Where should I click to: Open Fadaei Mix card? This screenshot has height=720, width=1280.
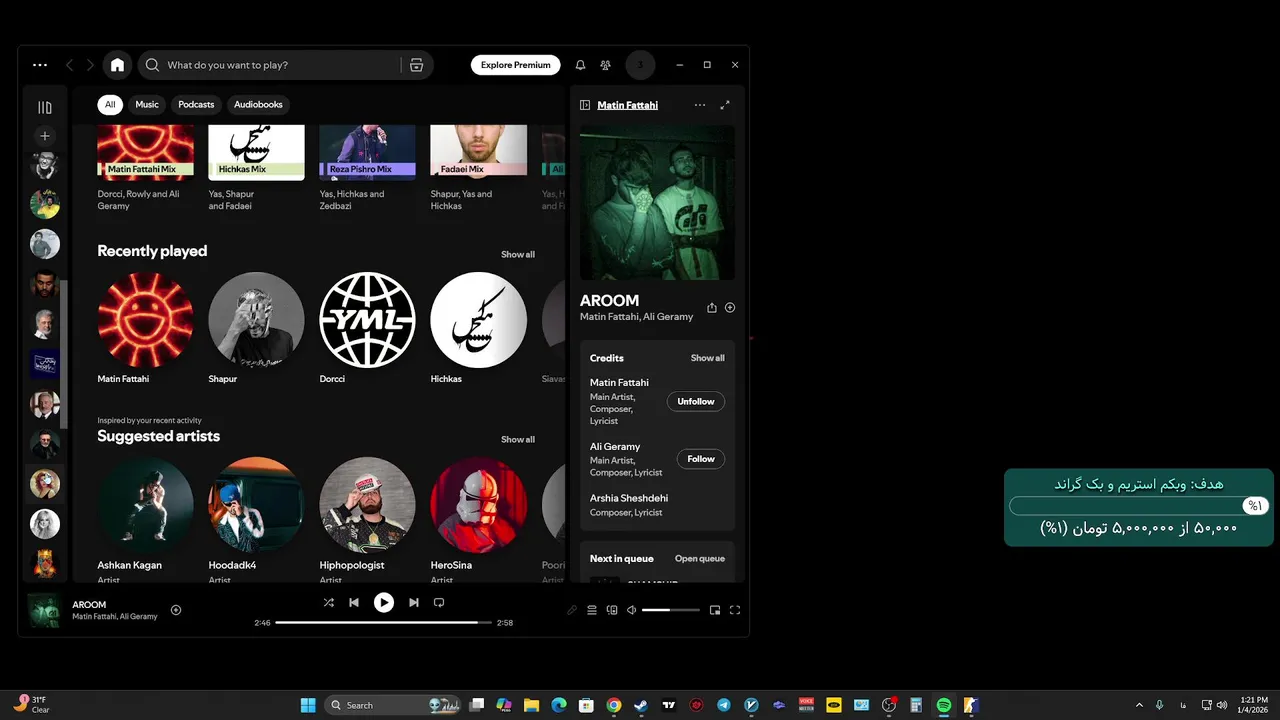(x=478, y=168)
